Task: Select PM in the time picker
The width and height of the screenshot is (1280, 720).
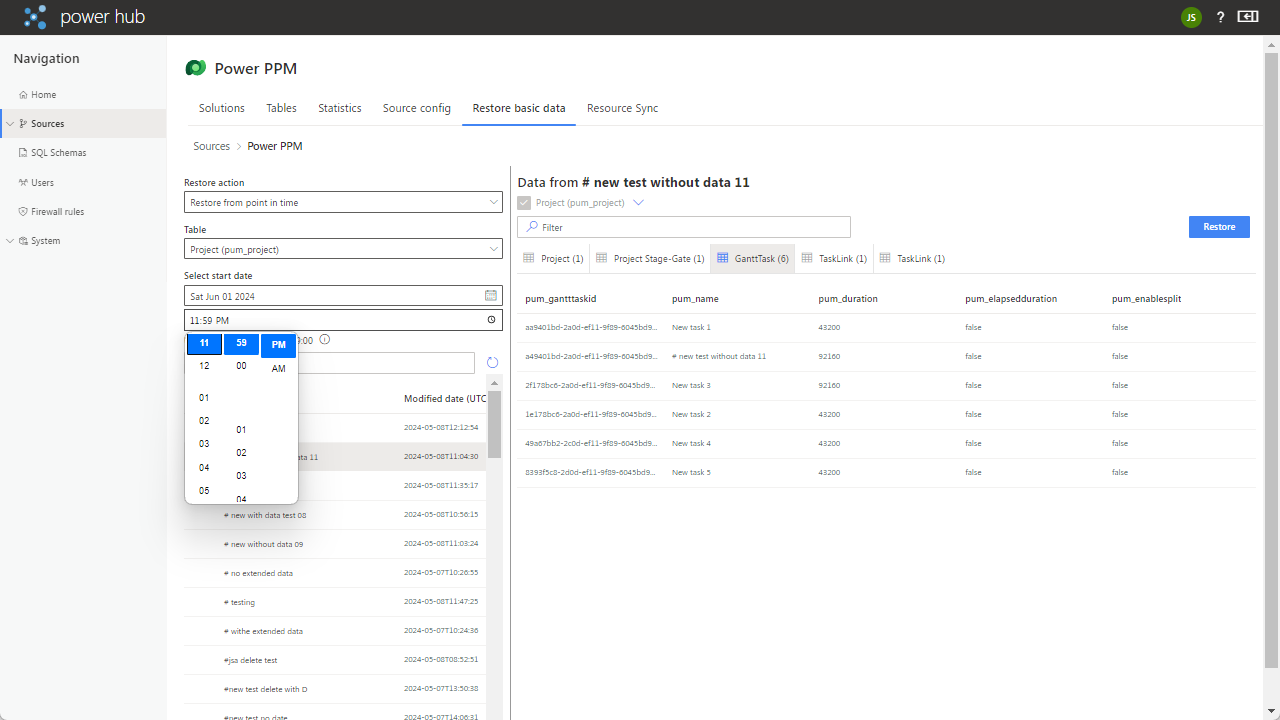Action: pos(278,345)
